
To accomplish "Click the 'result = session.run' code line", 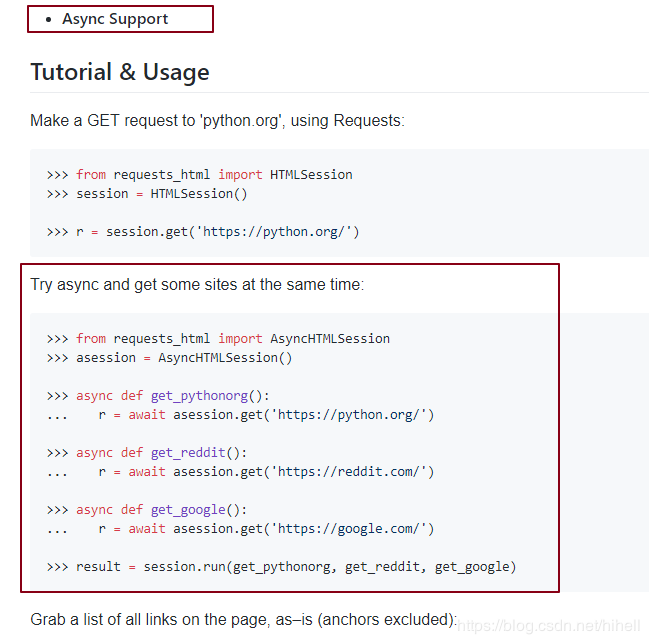I will [281, 567].
